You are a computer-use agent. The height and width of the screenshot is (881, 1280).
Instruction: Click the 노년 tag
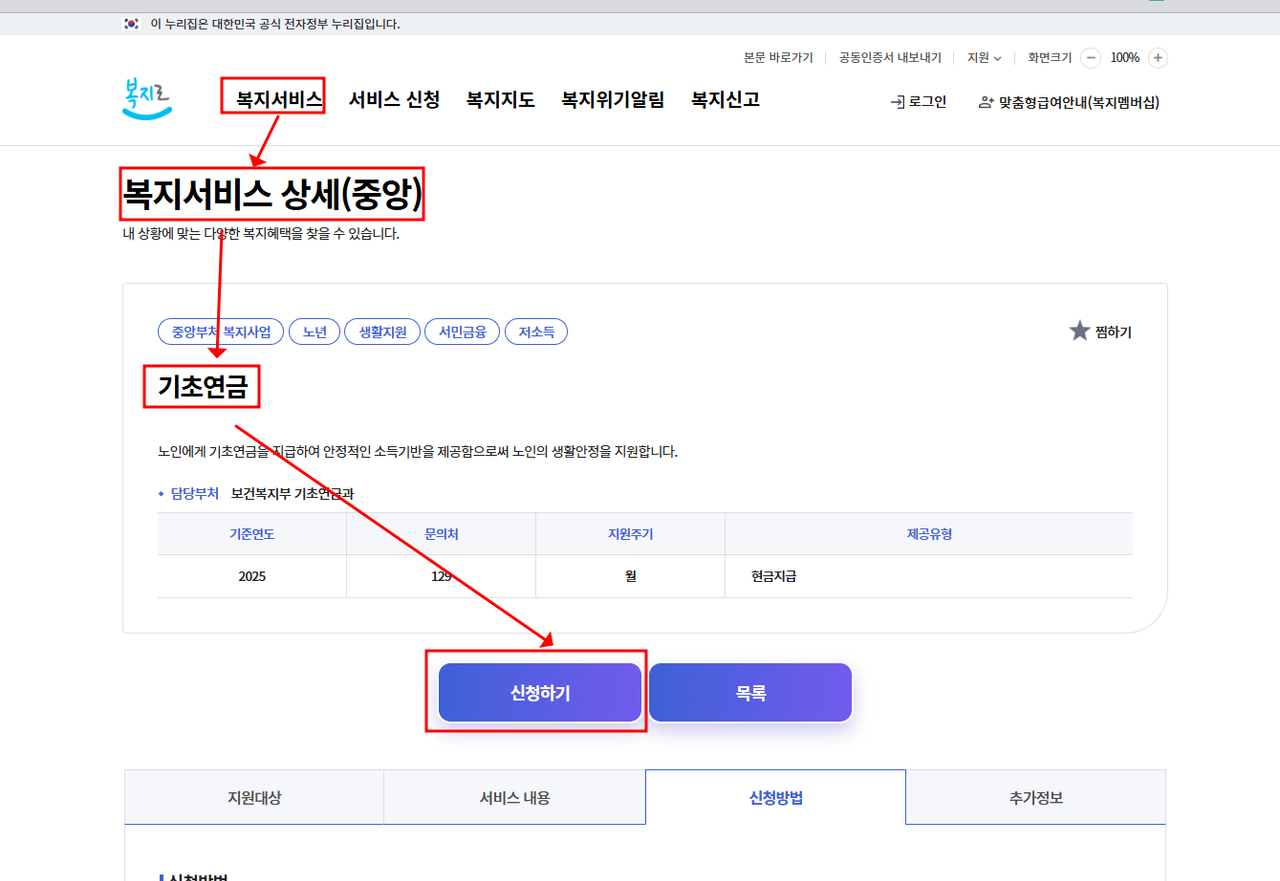[x=314, y=332]
